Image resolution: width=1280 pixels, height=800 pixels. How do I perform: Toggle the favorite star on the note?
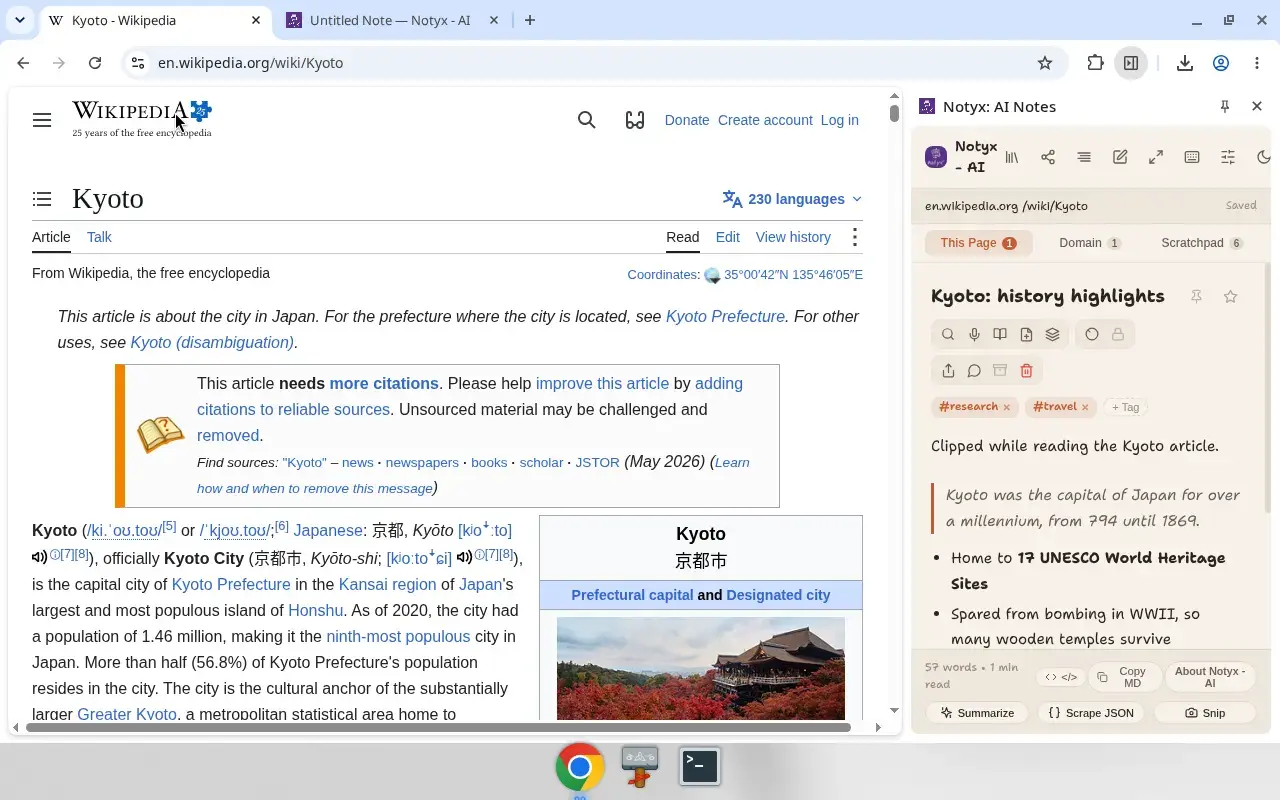point(1231,297)
